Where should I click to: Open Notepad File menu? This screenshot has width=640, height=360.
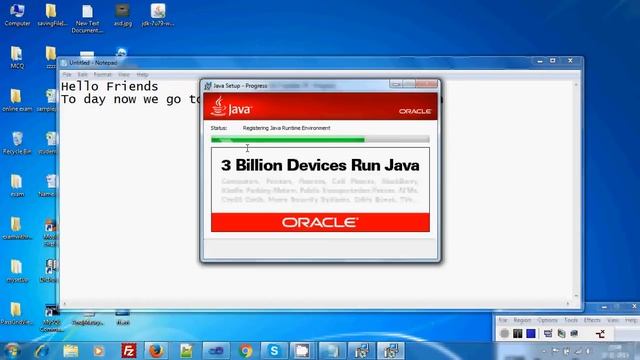click(67, 75)
